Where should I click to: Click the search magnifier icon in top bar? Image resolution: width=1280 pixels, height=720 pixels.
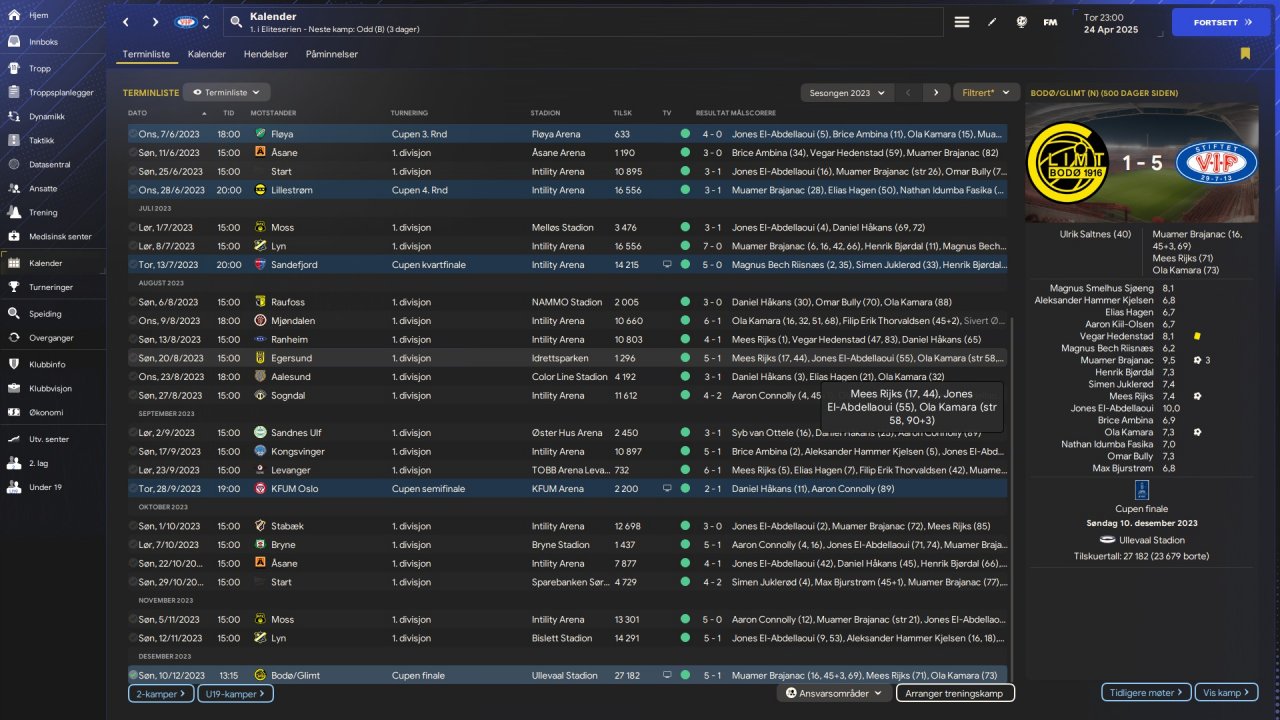pos(235,21)
